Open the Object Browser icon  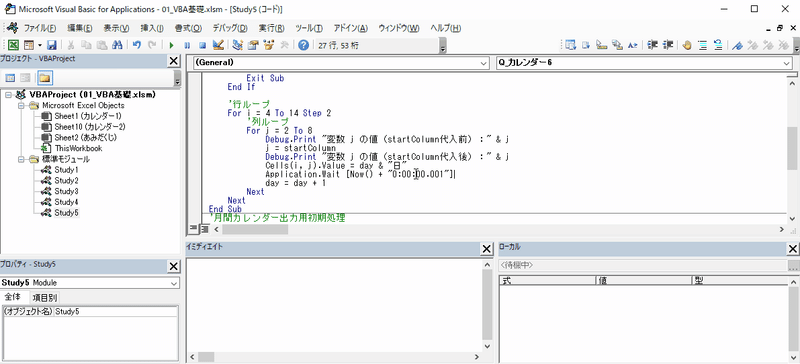(268, 45)
